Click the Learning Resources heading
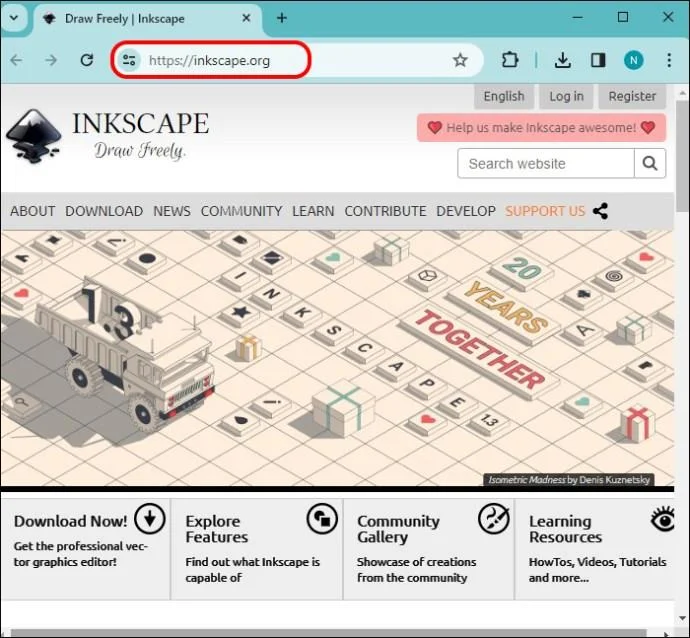This screenshot has height=638, width=690. click(565, 529)
